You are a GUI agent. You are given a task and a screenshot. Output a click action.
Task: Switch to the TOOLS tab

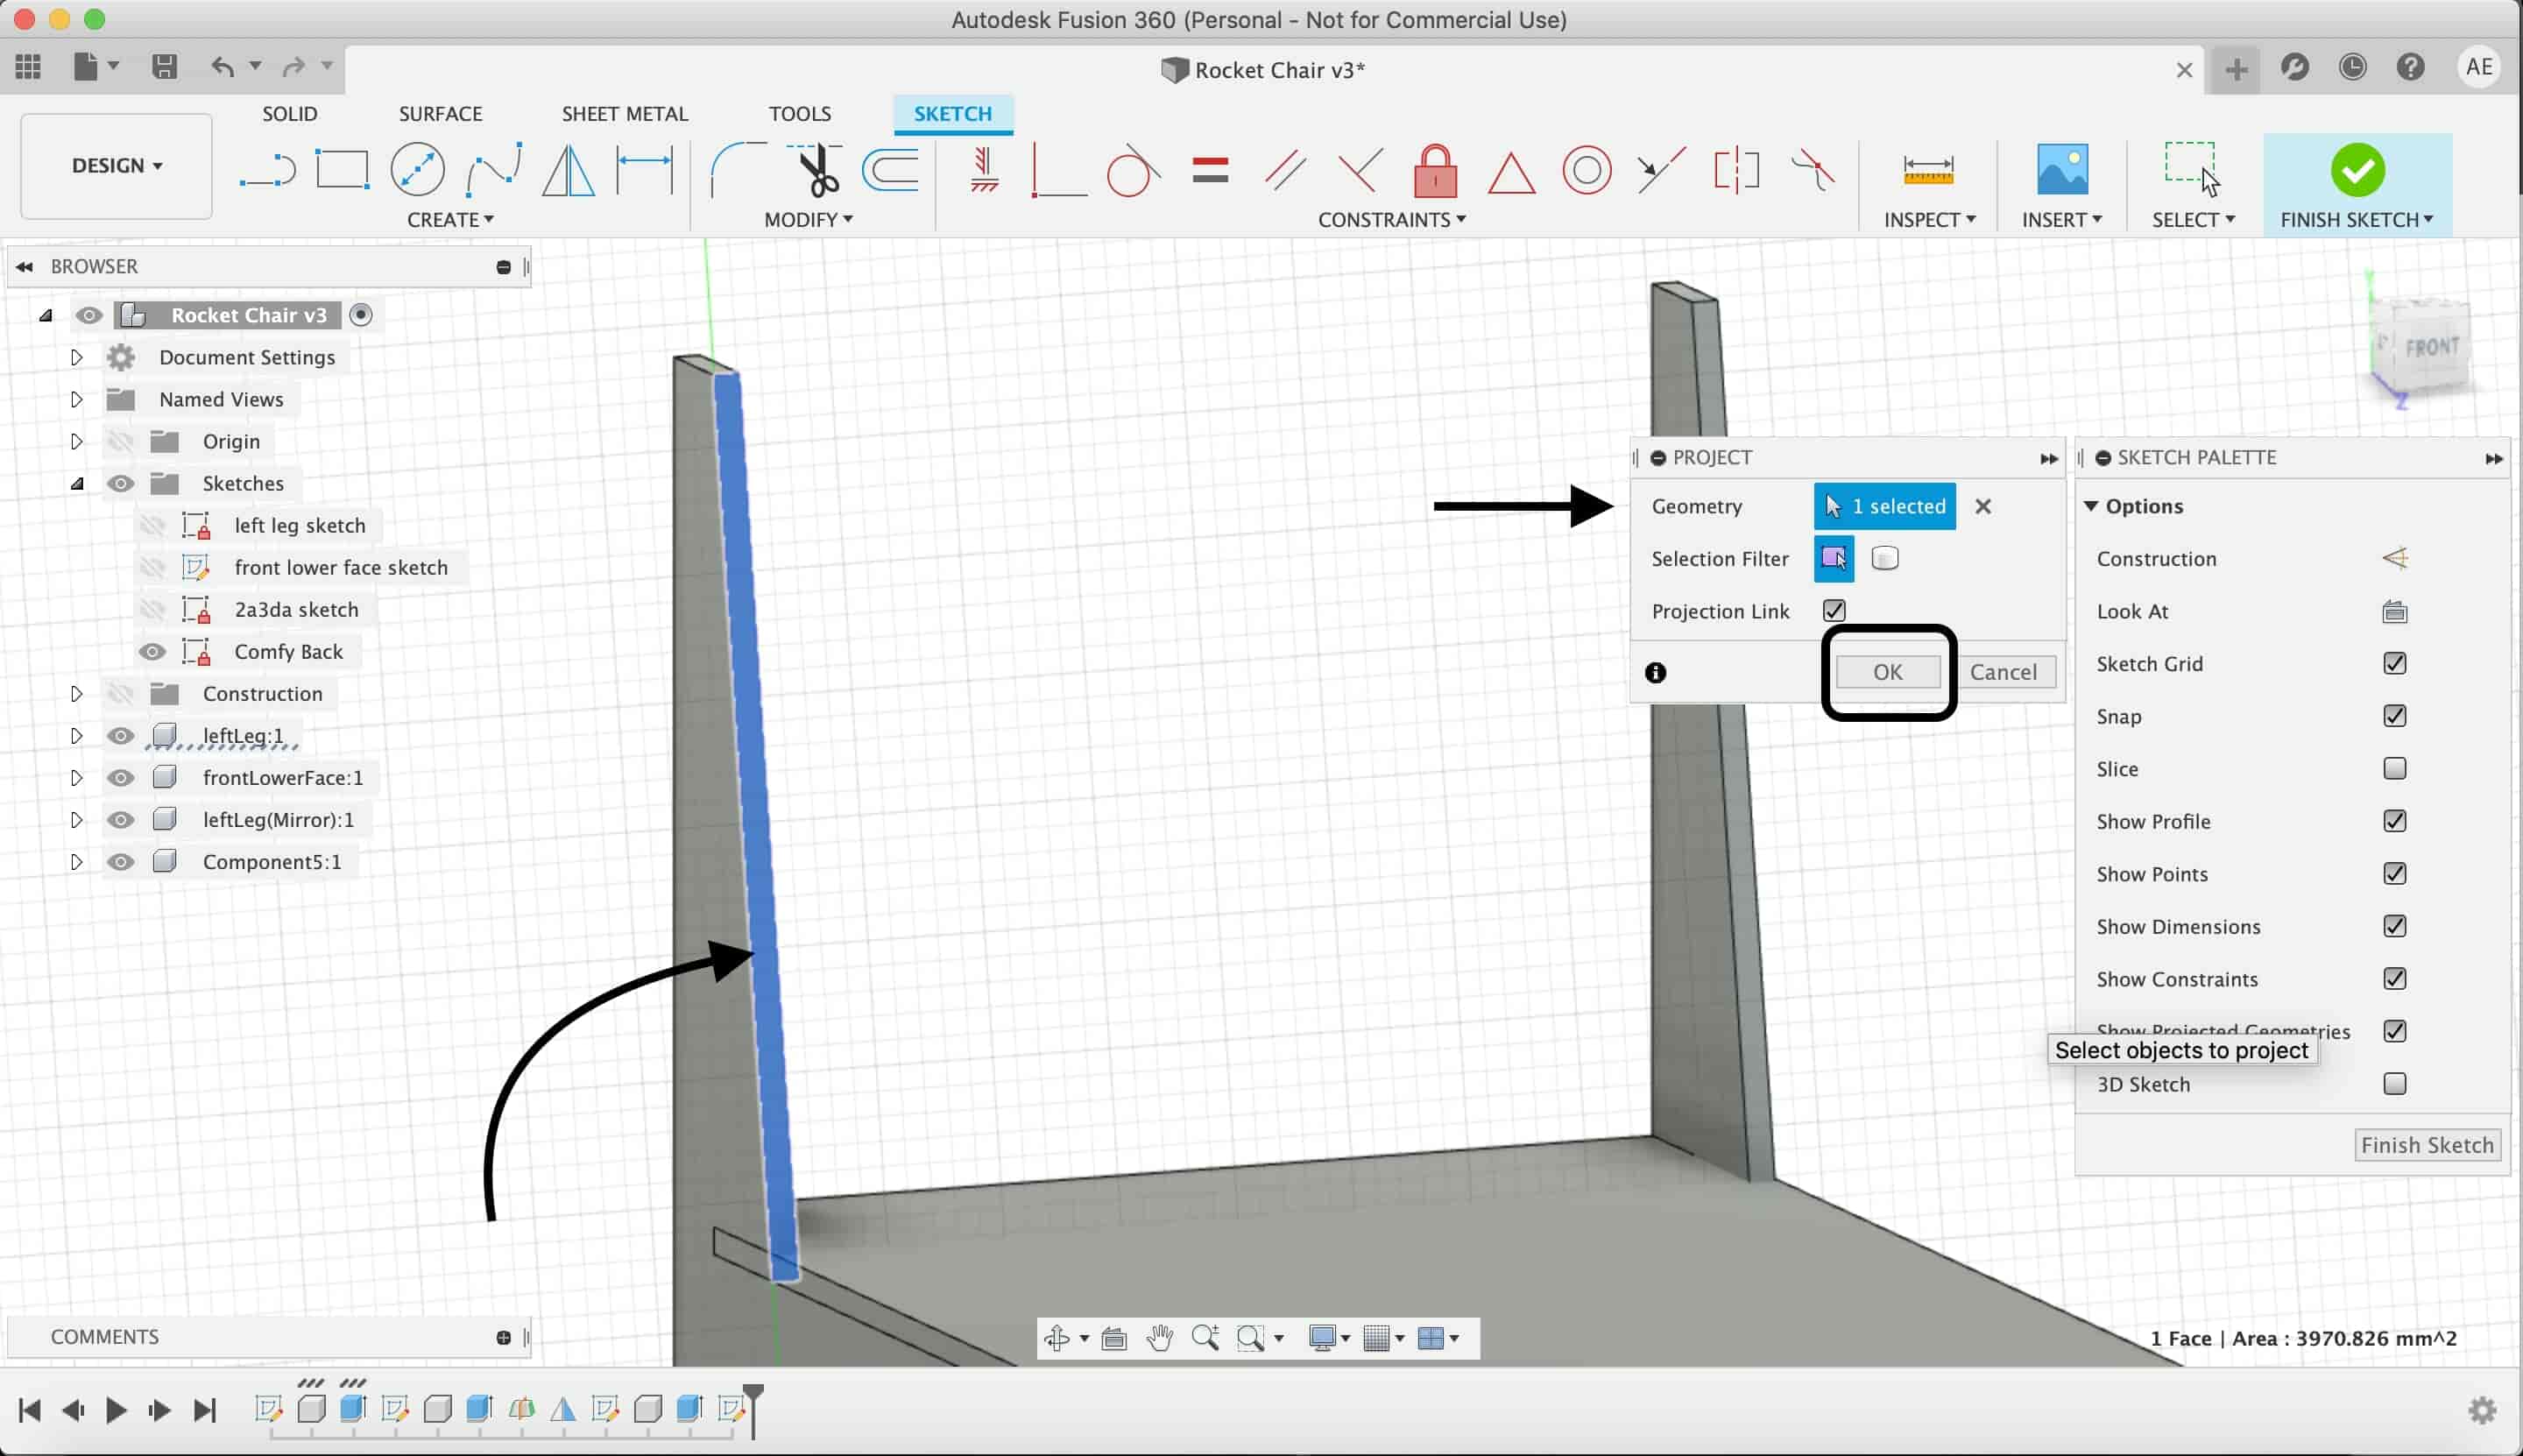pos(800,114)
